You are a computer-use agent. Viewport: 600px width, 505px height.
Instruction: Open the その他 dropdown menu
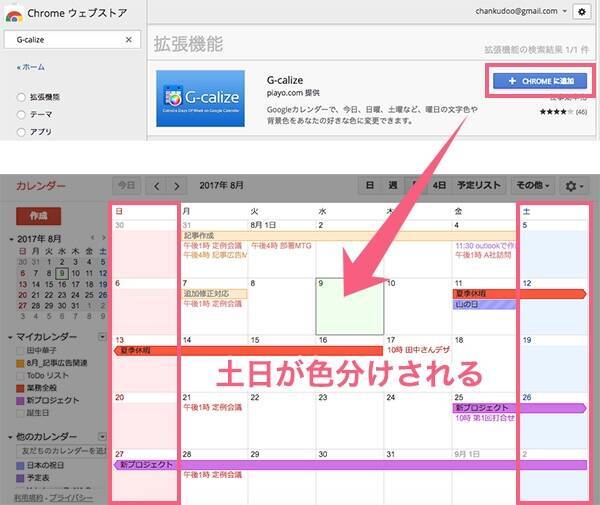click(533, 186)
